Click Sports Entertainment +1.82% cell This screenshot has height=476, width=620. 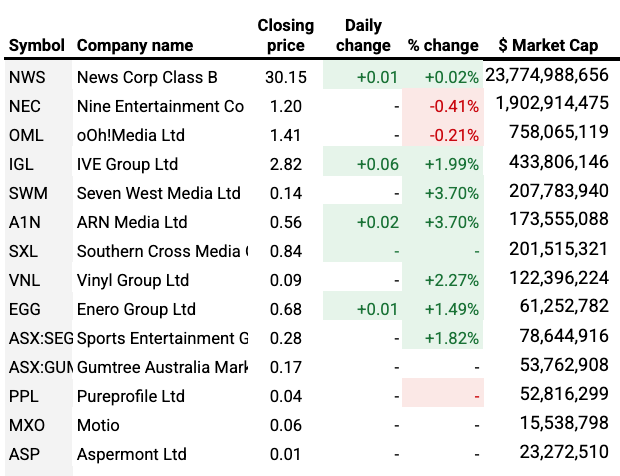441,338
